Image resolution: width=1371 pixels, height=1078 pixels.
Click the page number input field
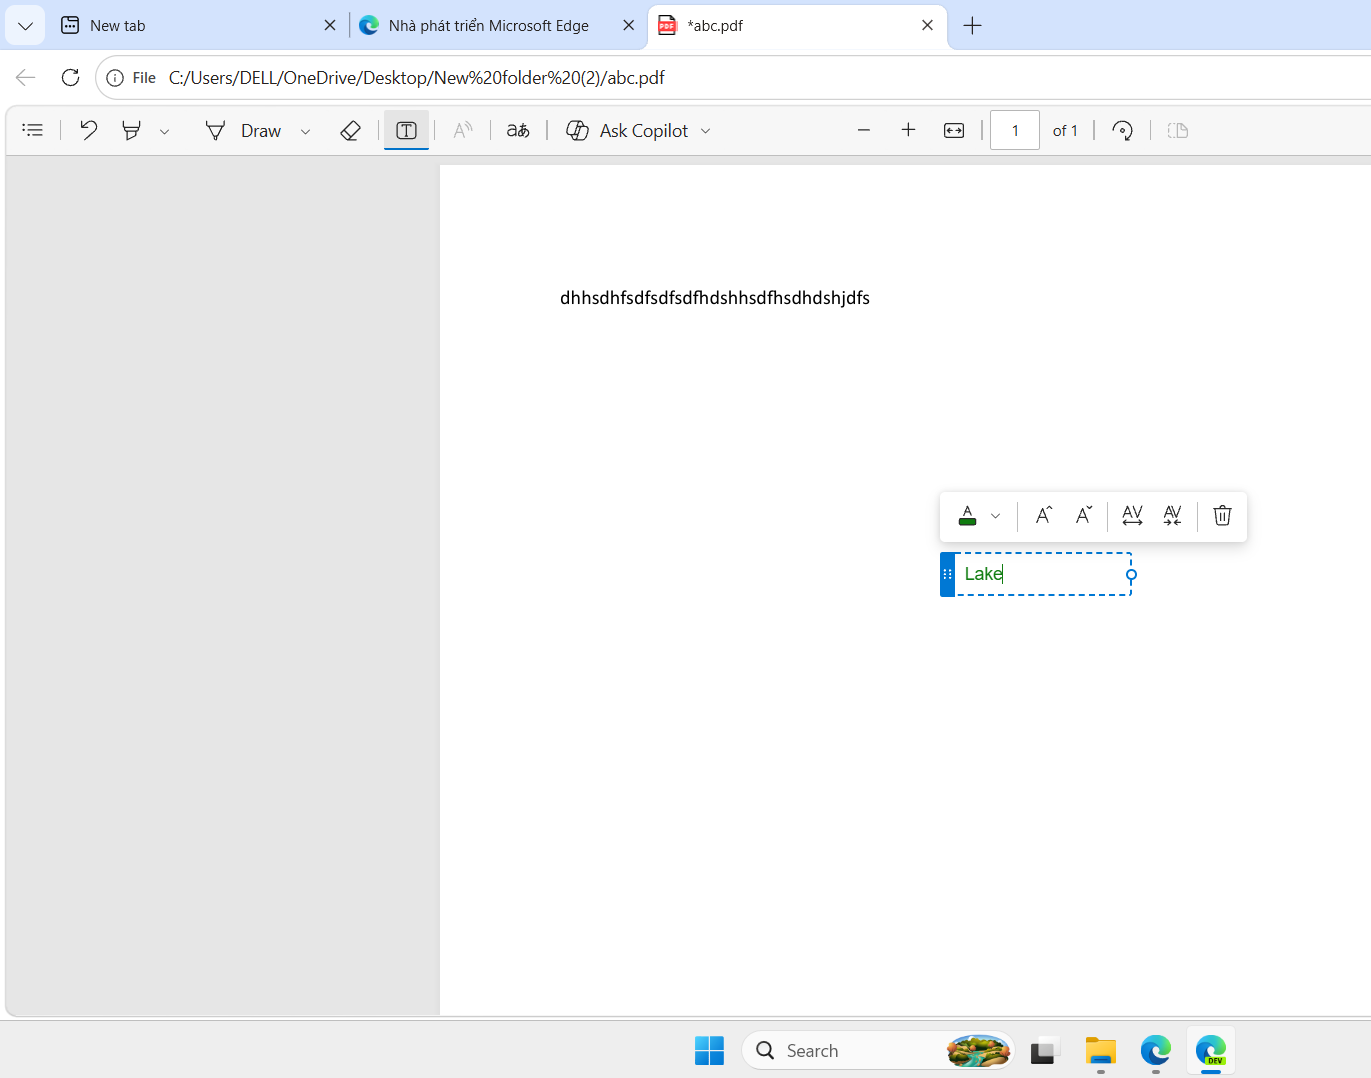[x=1015, y=130]
